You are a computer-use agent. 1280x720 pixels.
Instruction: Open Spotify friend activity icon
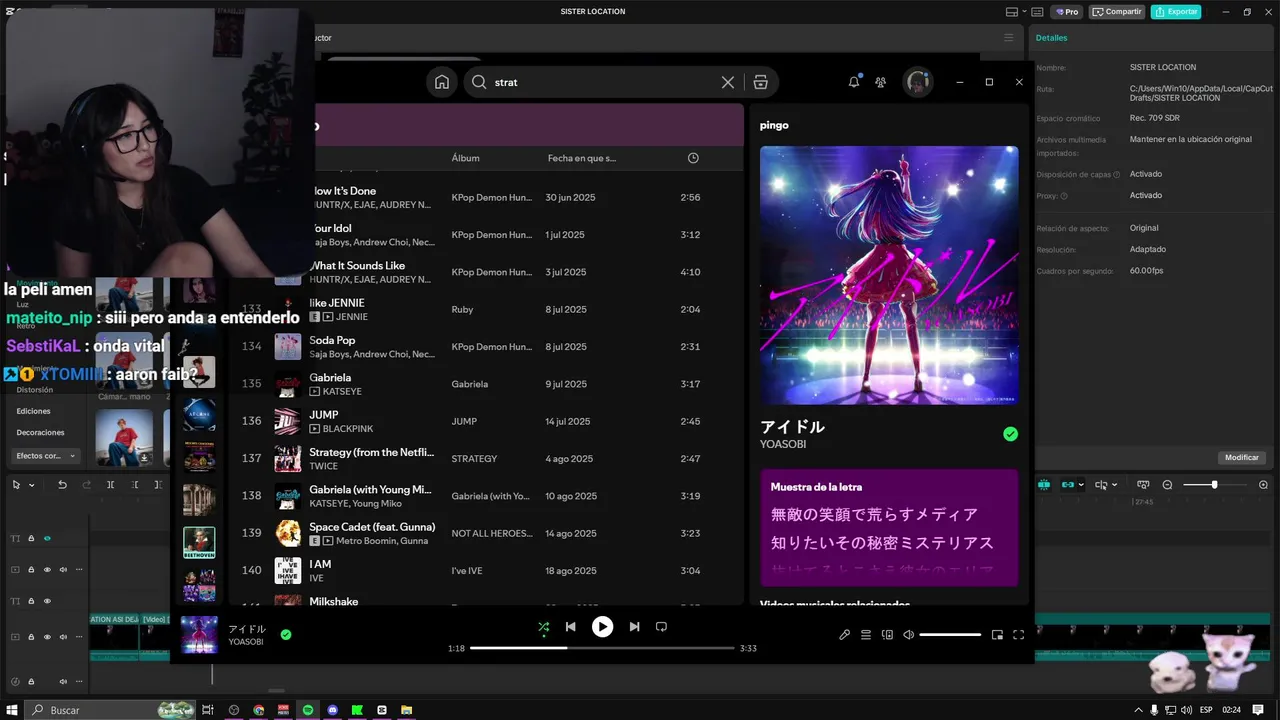tap(881, 82)
